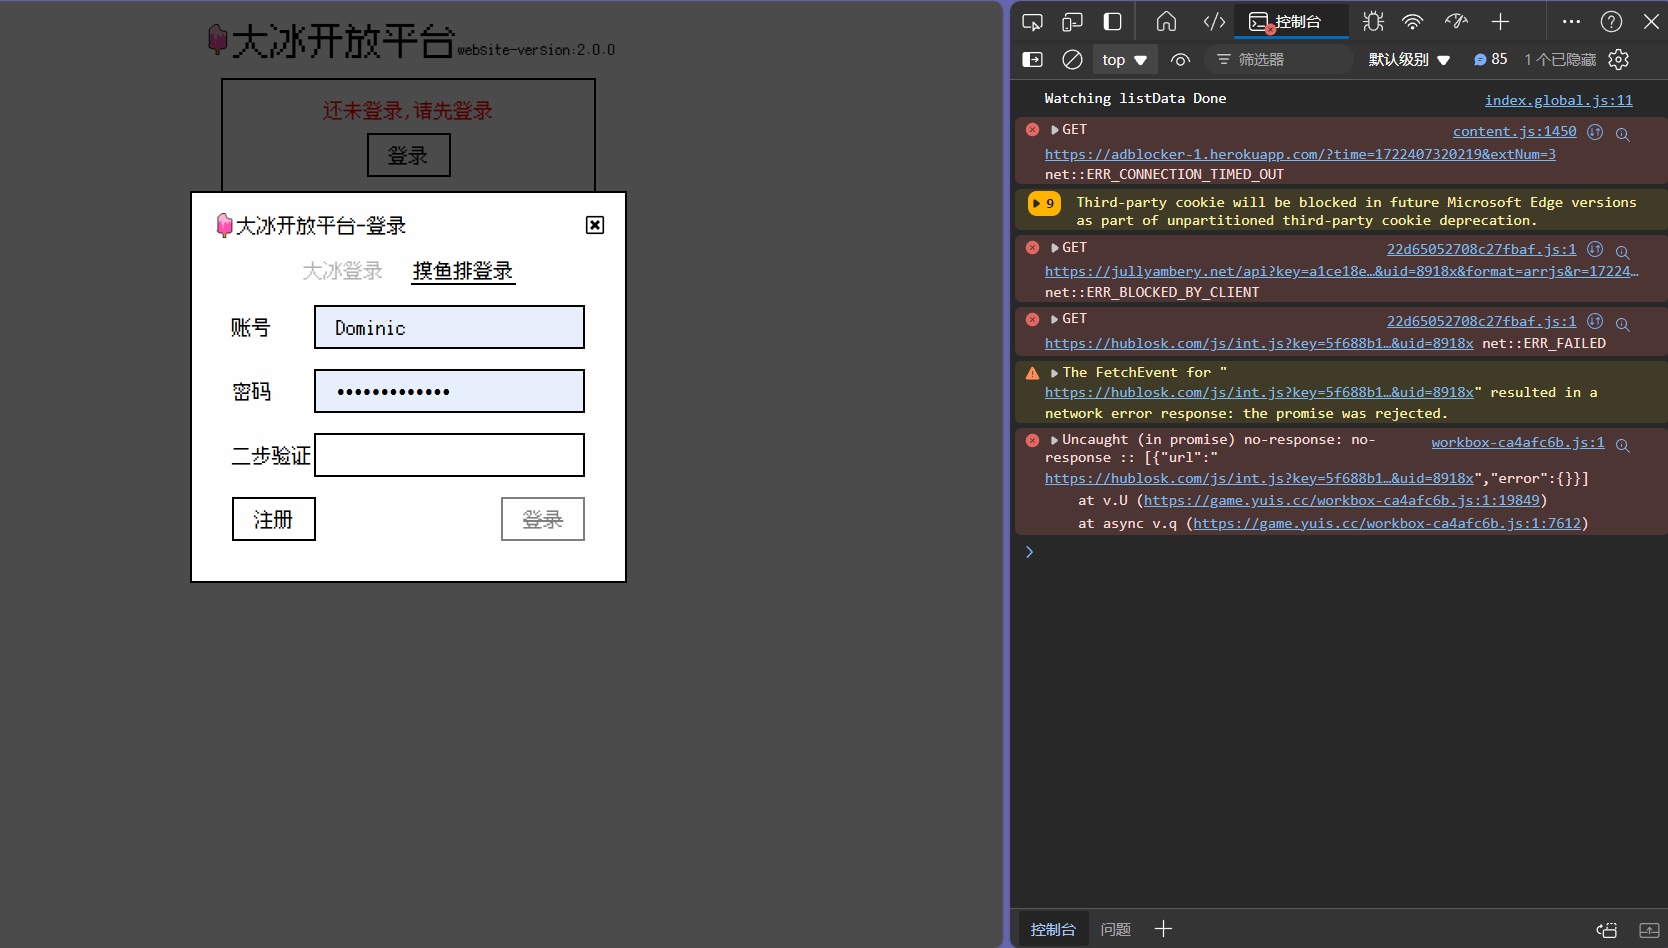The width and height of the screenshot is (1668, 948).
Task: Click the 注册 register button
Action: (x=274, y=519)
